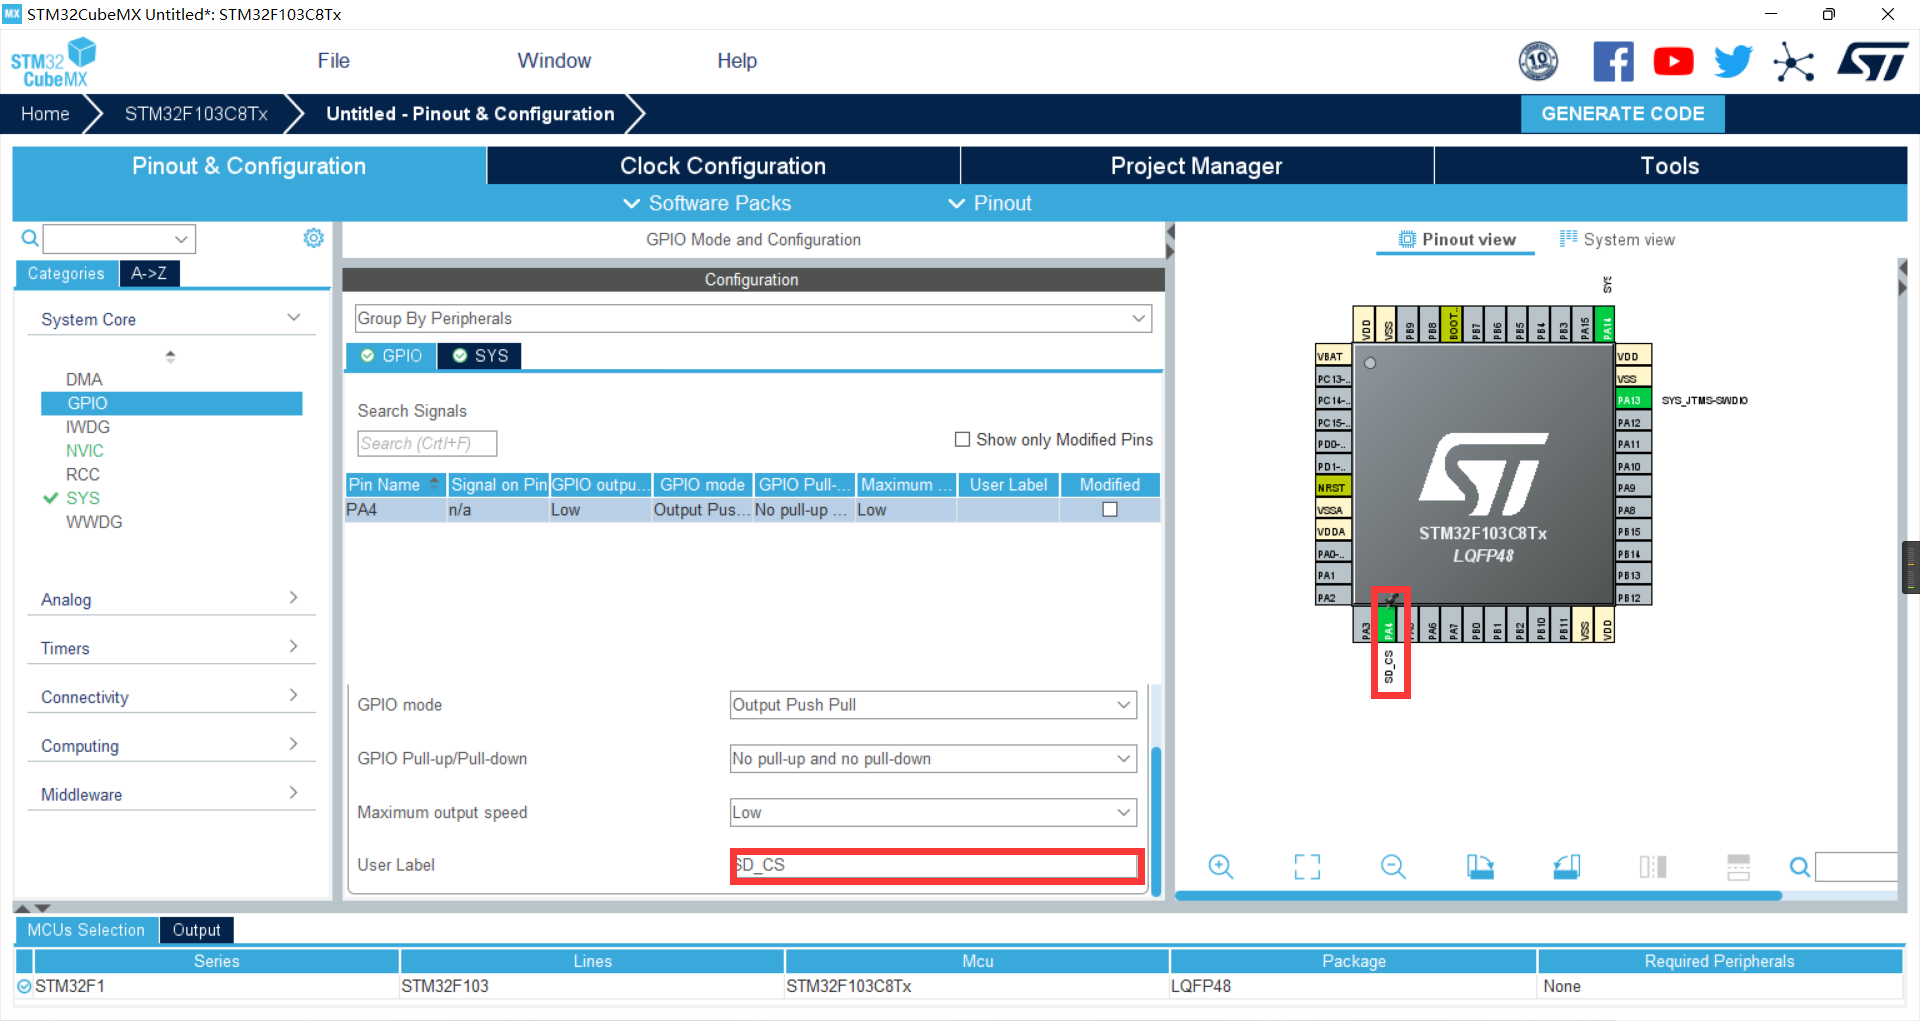
Task: Open the Maximum output speed dropdown
Action: (x=933, y=813)
